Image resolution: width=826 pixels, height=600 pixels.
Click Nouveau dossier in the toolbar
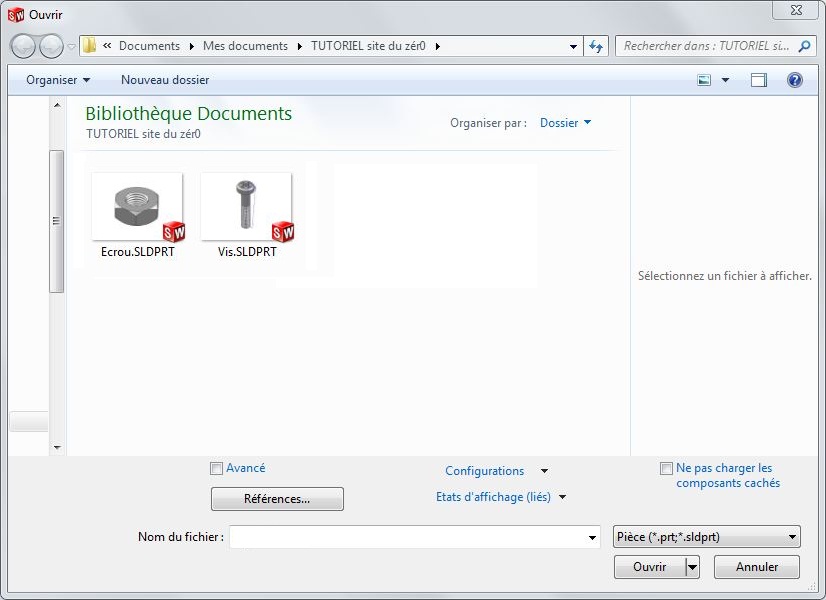165,80
